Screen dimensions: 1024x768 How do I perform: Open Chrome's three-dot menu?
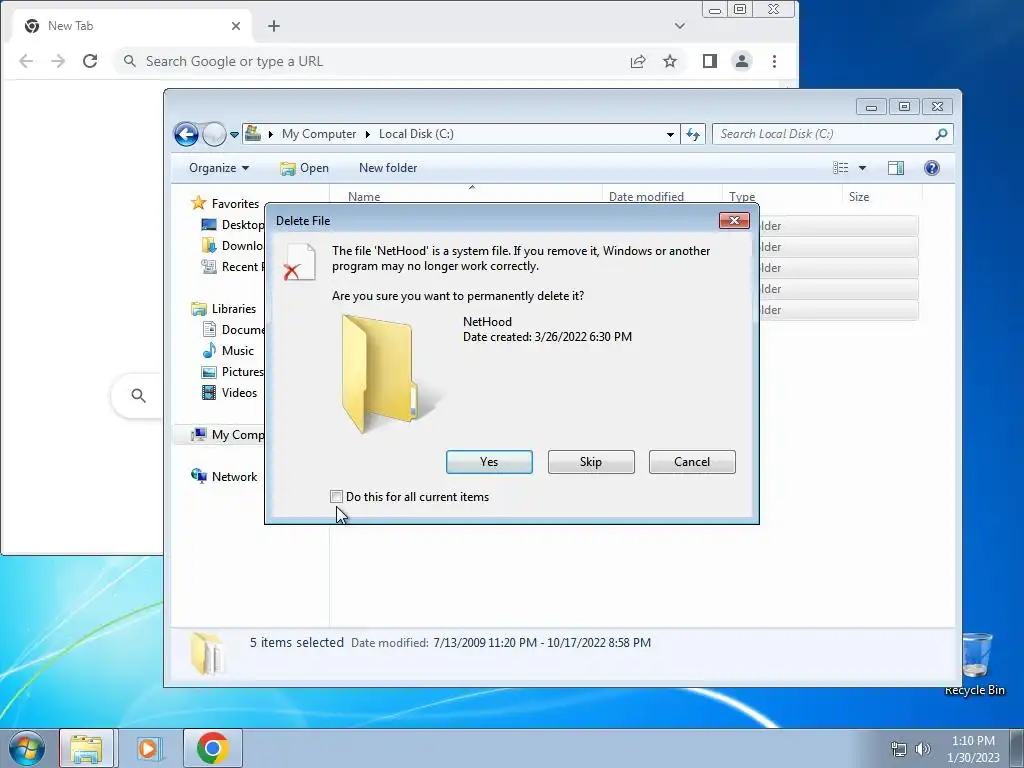(775, 61)
